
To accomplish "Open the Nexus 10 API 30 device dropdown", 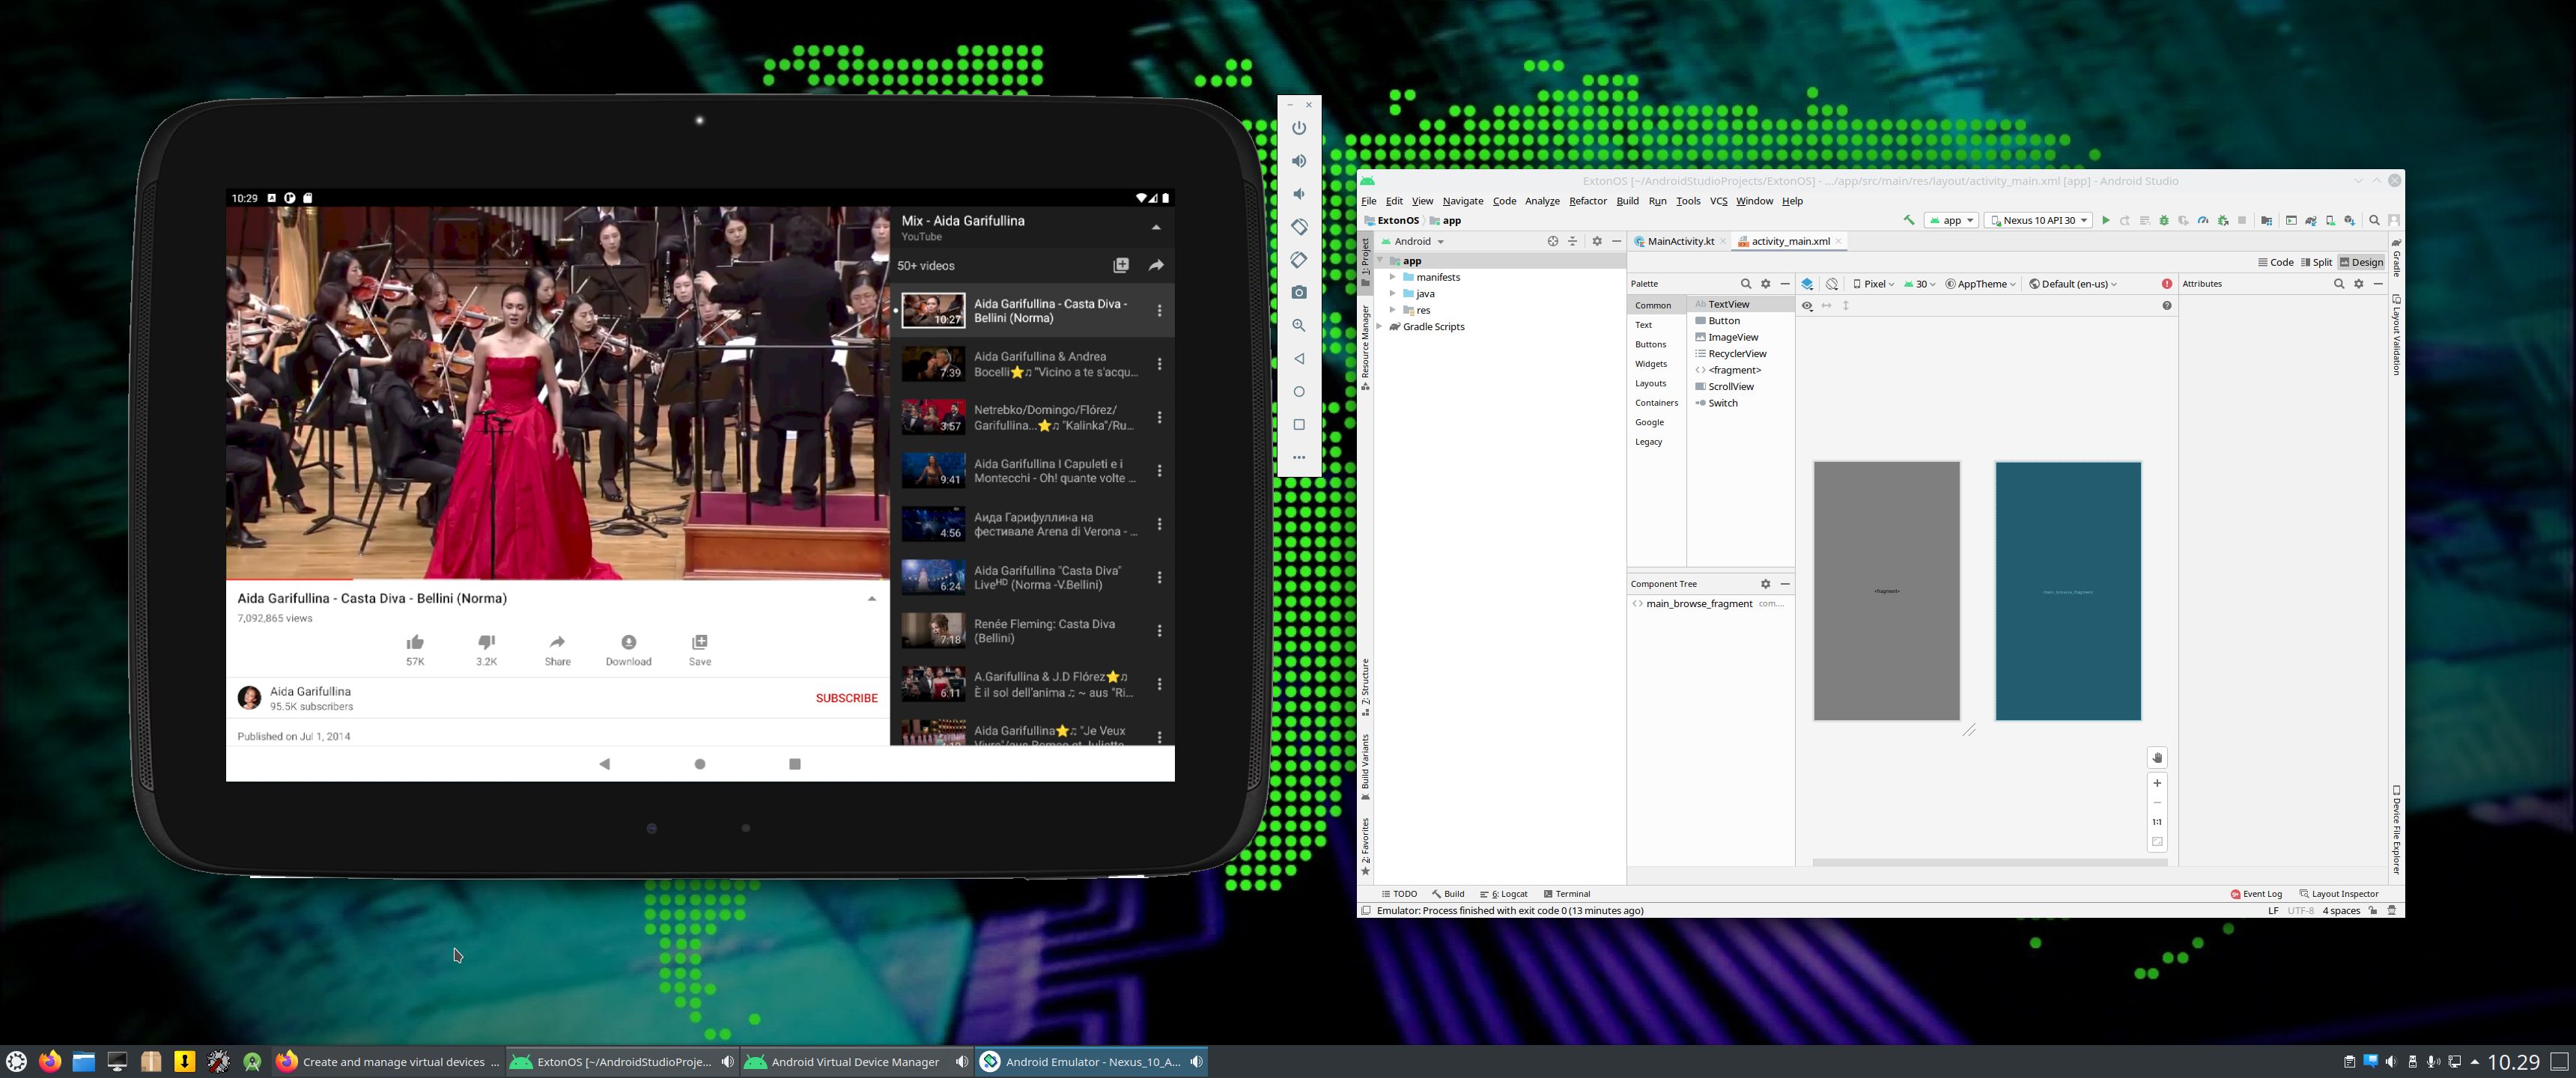I will [2038, 220].
